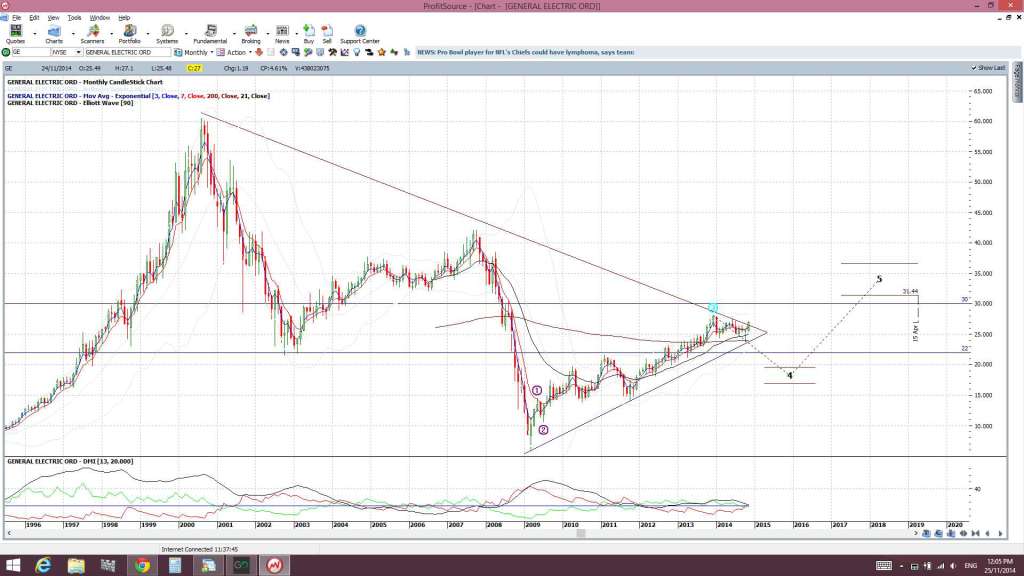The height and width of the screenshot is (576, 1024).
Task: Click the hammer tools icon in chart toolbar
Action: pyautogui.click(x=332, y=52)
